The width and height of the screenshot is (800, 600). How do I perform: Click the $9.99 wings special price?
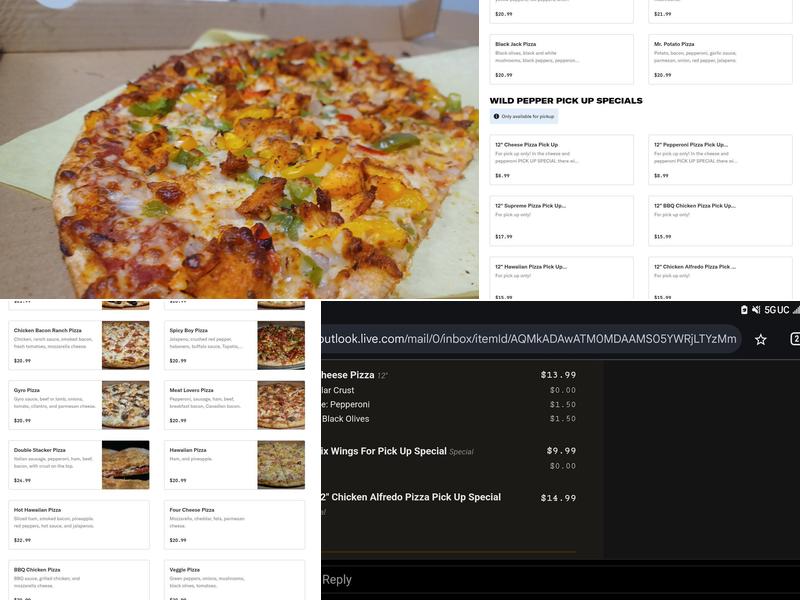point(561,451)
